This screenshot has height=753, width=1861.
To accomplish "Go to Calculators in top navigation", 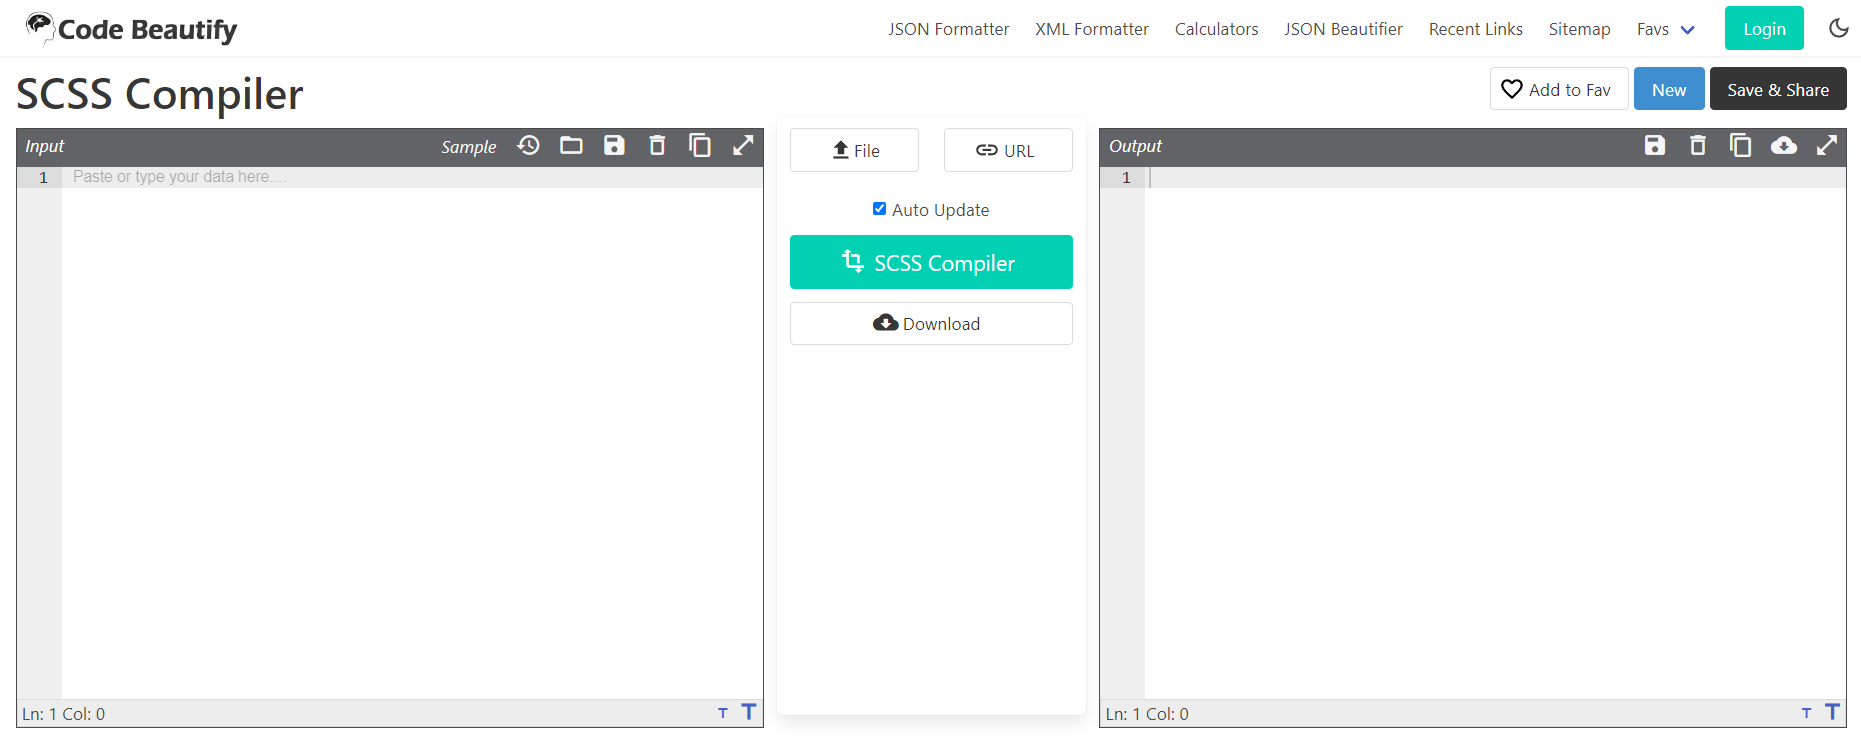I will click(x=1216, y=29).
